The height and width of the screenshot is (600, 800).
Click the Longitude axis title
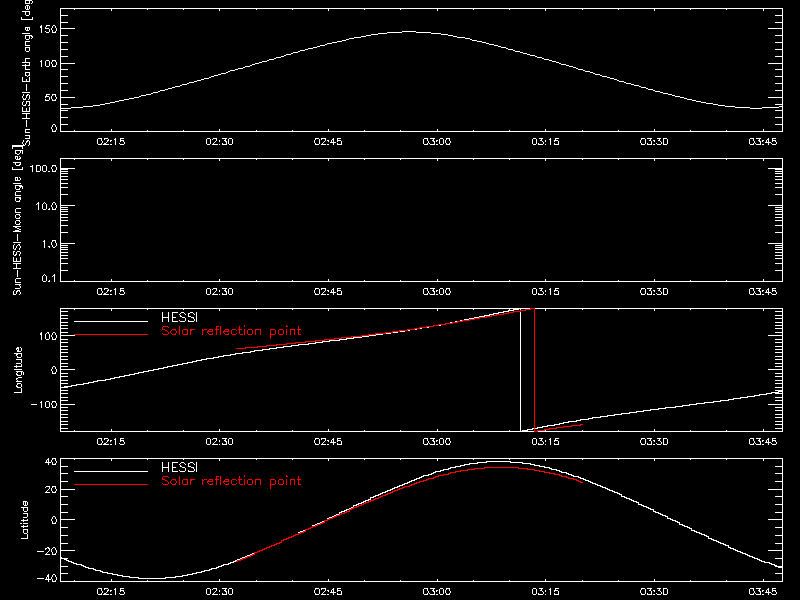tap(18, 370)
